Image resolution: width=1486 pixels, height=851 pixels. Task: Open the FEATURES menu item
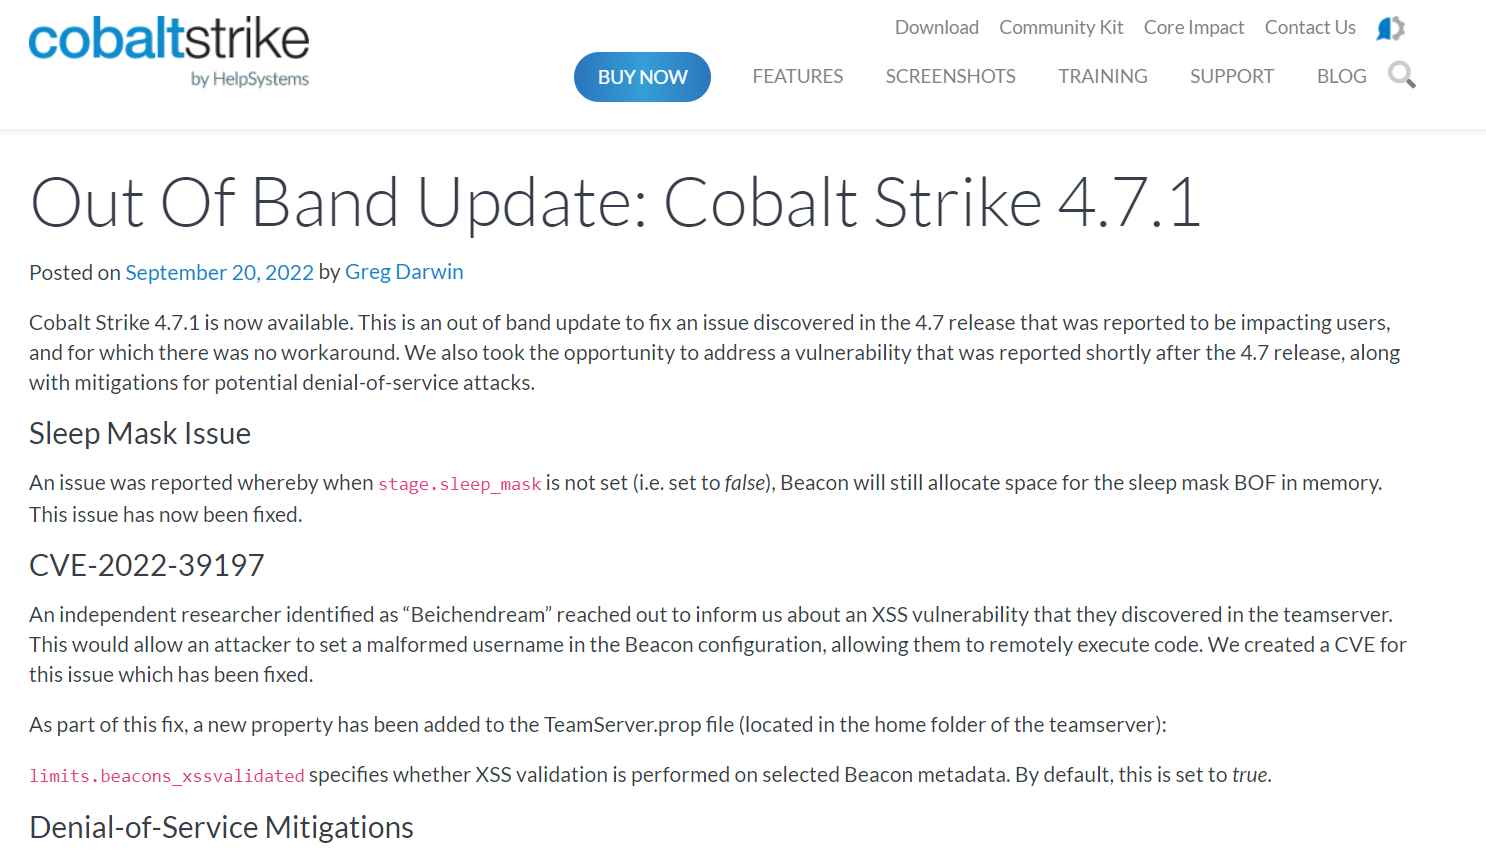click(x=797, y=76)
